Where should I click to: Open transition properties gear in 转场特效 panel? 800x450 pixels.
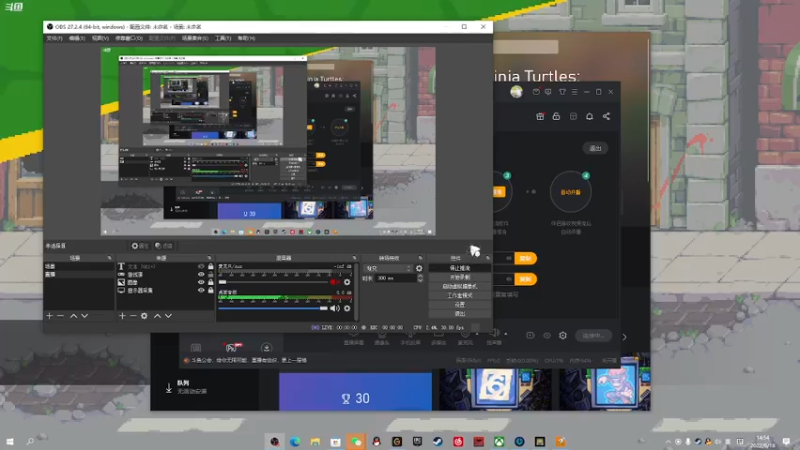click(419, 268)
